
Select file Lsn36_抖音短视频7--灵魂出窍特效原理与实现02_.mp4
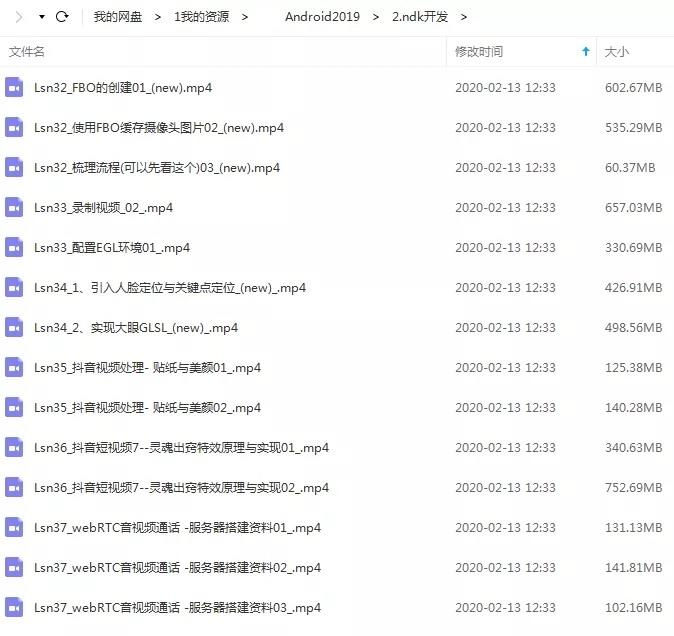point(181,487)
